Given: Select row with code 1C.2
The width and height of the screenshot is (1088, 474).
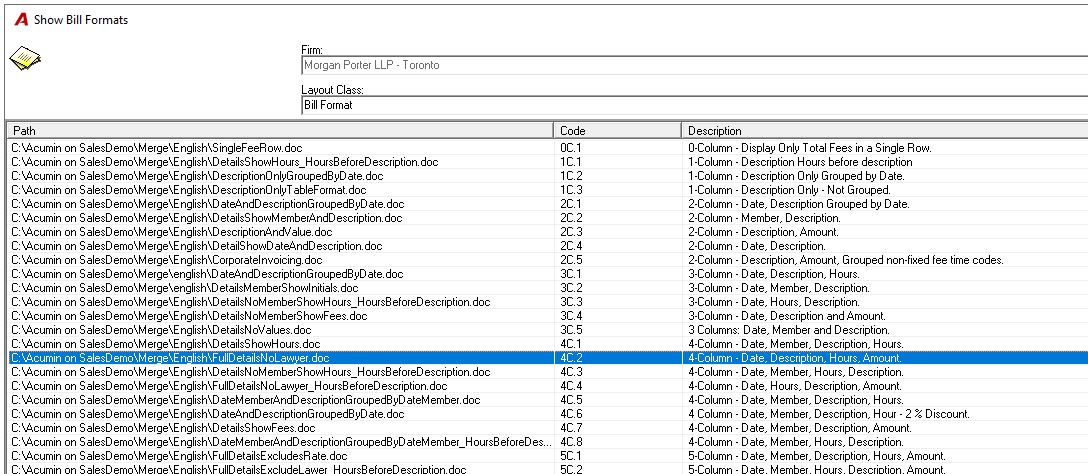Looking at the screenshot, I should click(x=547, y=176).
